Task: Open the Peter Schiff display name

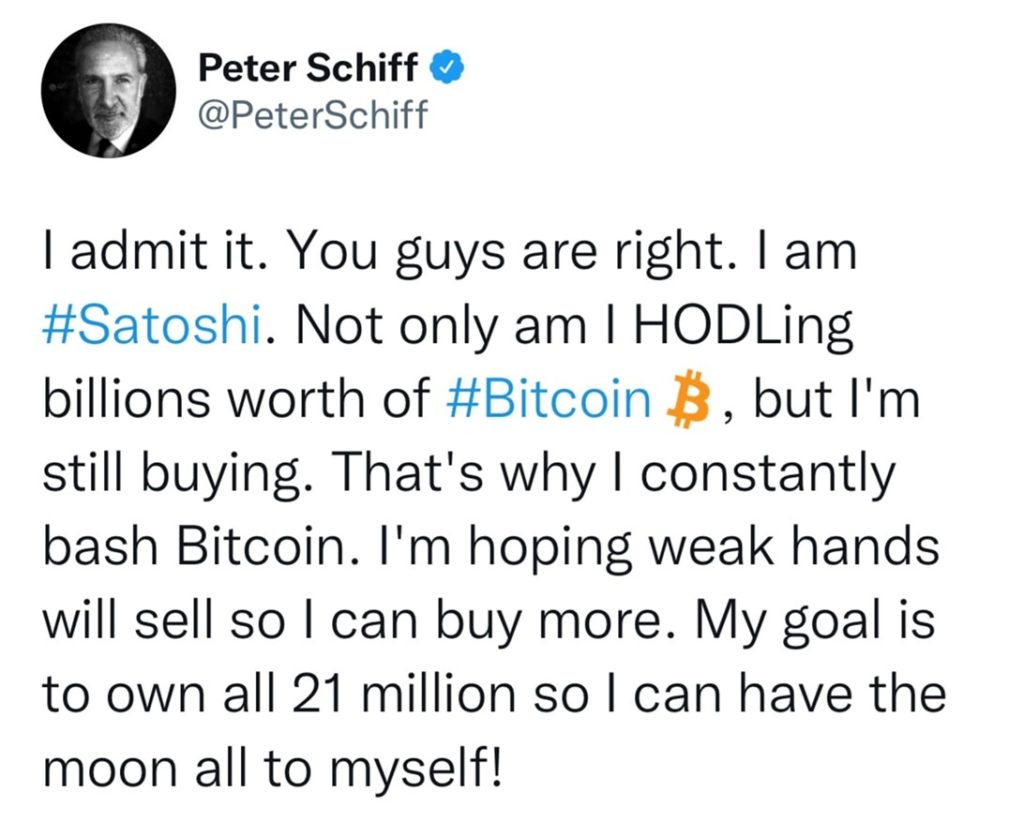Action: (312, 69)
